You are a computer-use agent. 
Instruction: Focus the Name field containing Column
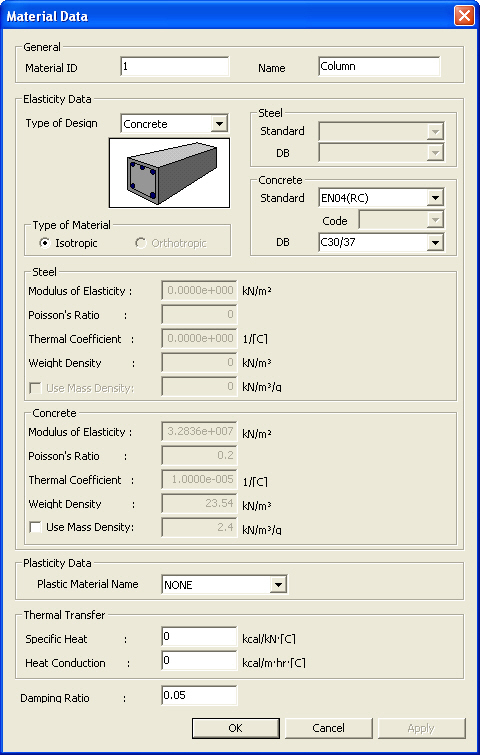379,66
